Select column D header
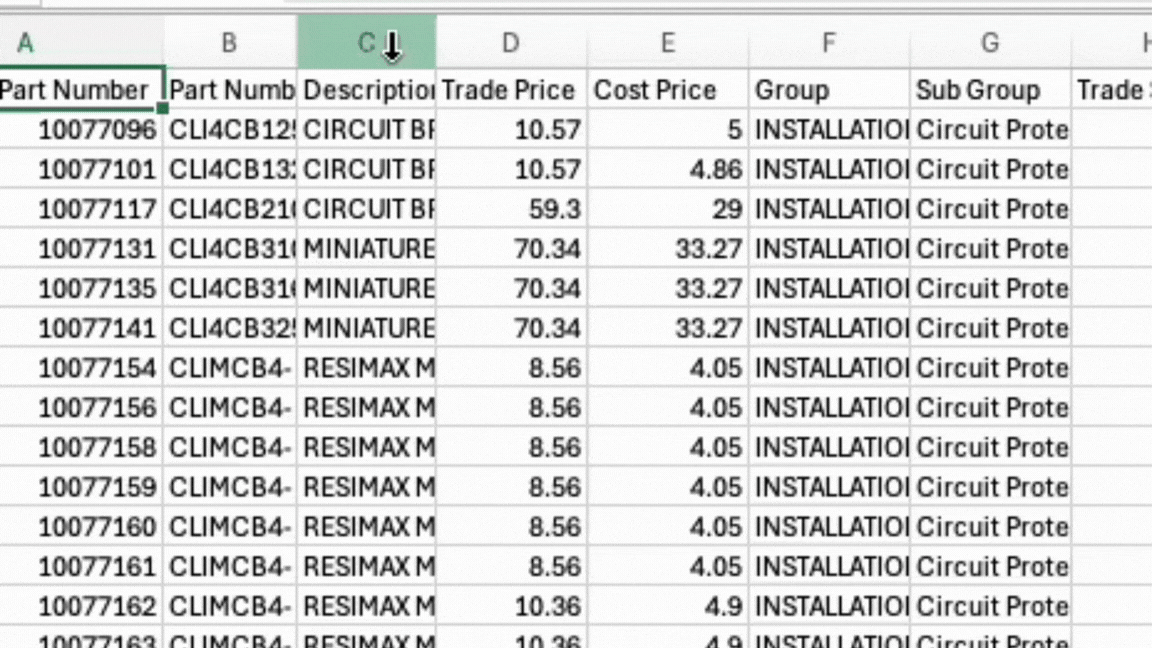This screenshot has height=648, width=1152. [x=510, y=43]
